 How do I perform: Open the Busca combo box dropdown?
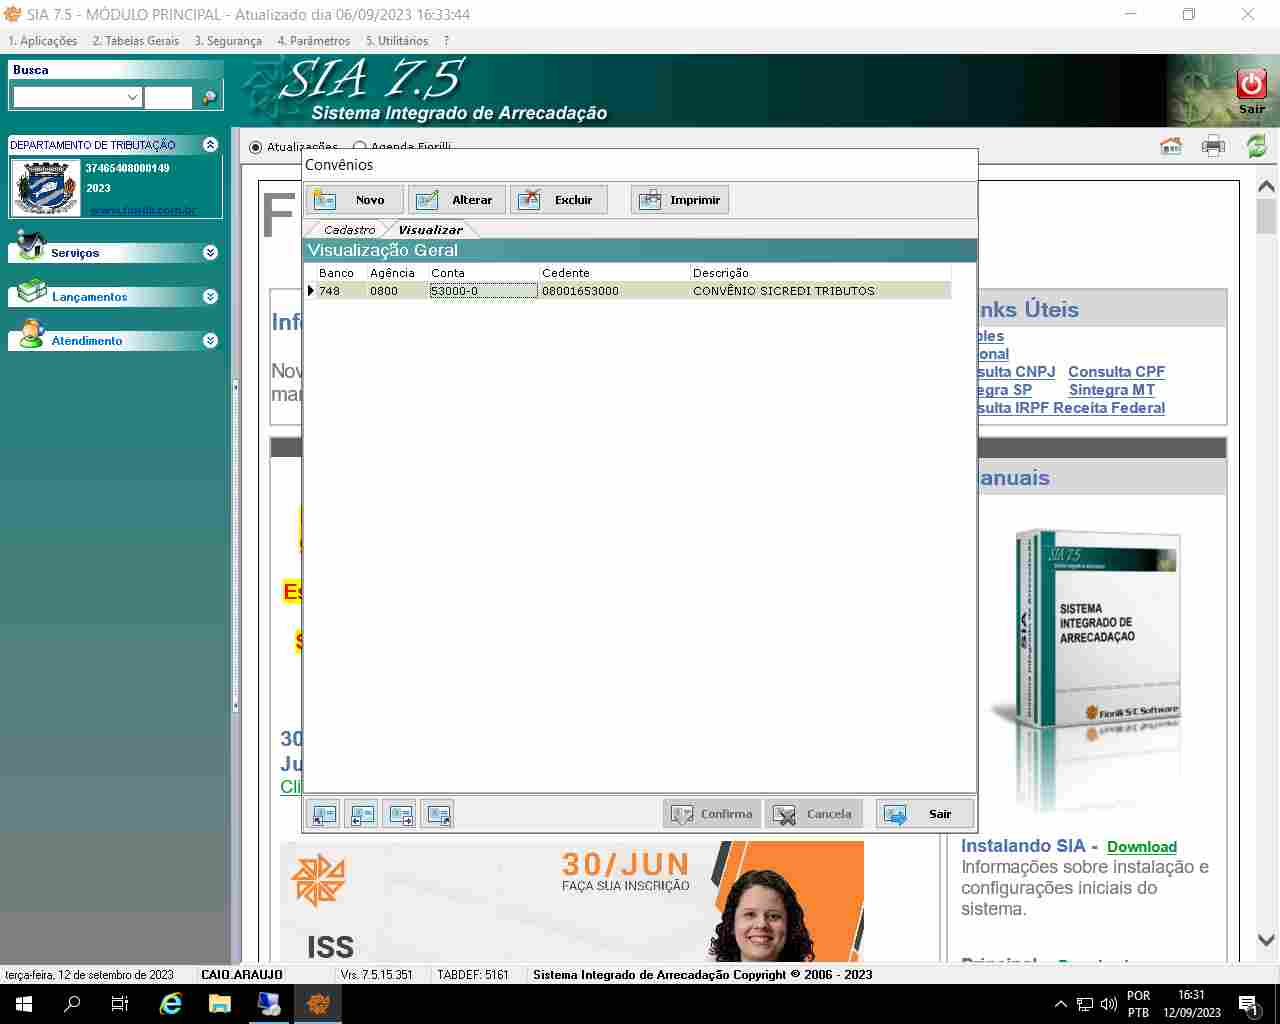[x=132, y=97]
